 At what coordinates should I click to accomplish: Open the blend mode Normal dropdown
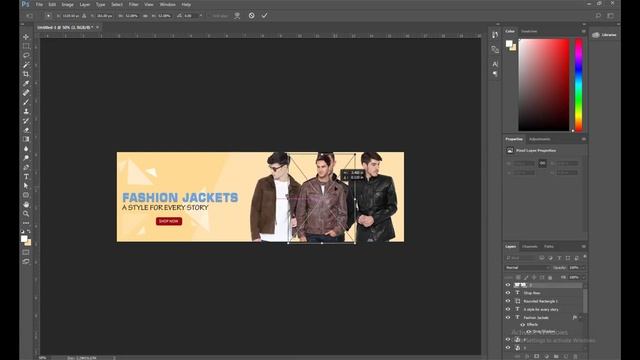pyautogui.click(x=527, y=268)
